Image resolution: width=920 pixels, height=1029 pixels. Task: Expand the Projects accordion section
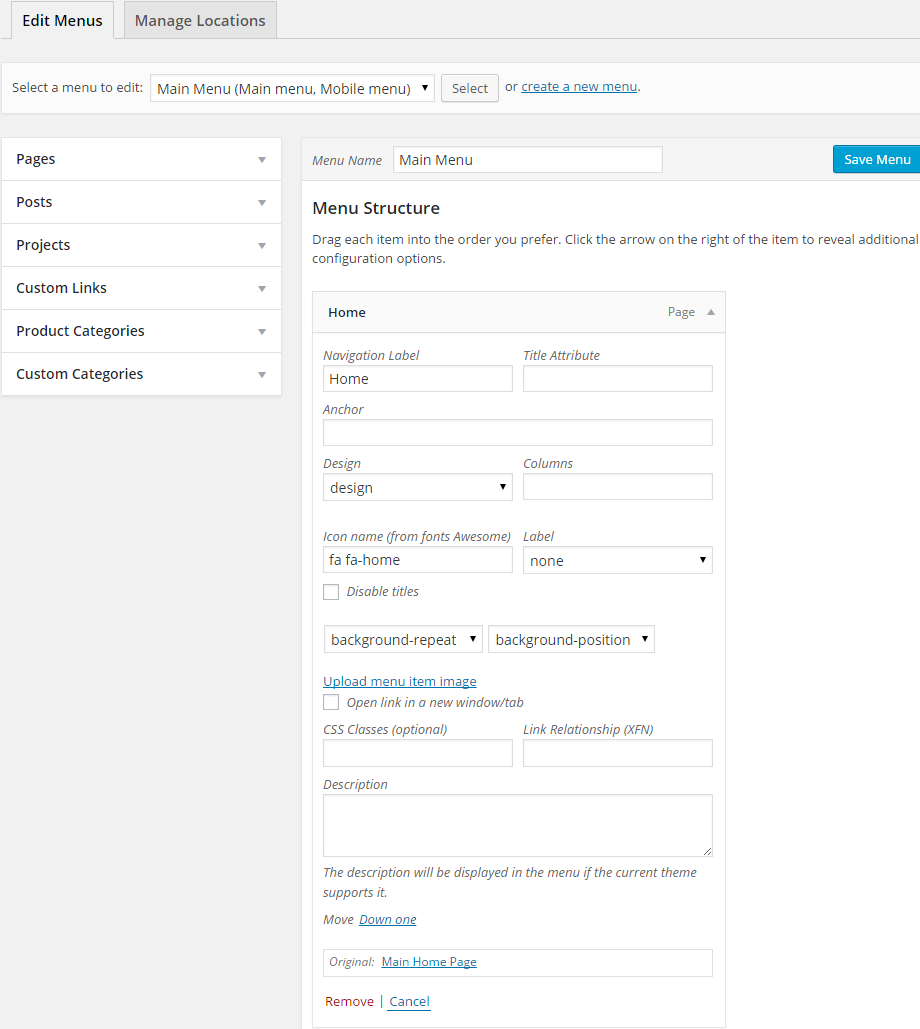[x=141, y=245]
